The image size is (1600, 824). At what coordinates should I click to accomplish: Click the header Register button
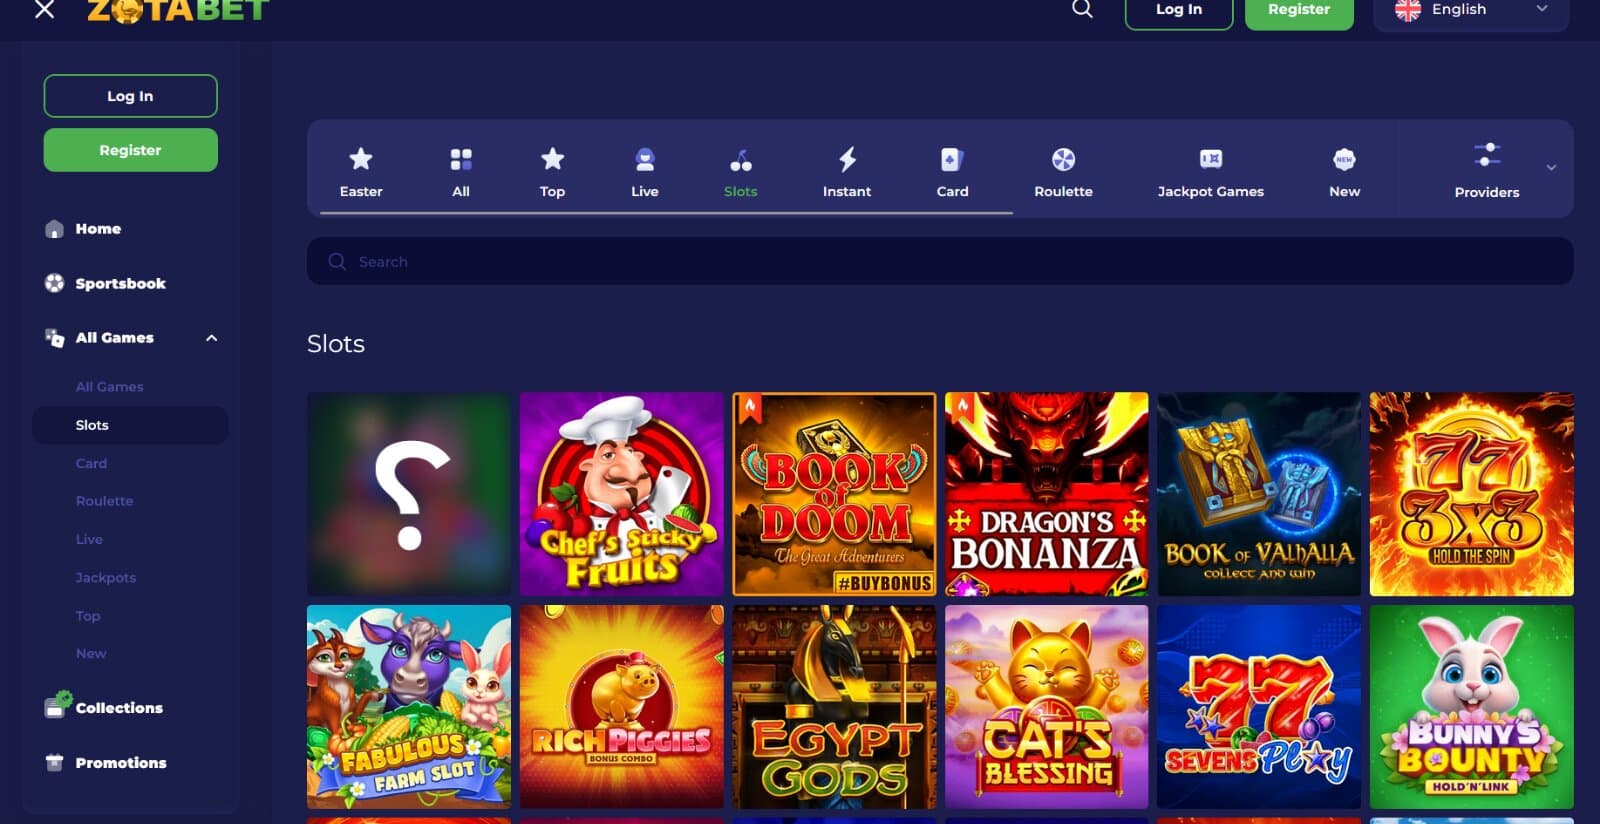[1299, 10]
